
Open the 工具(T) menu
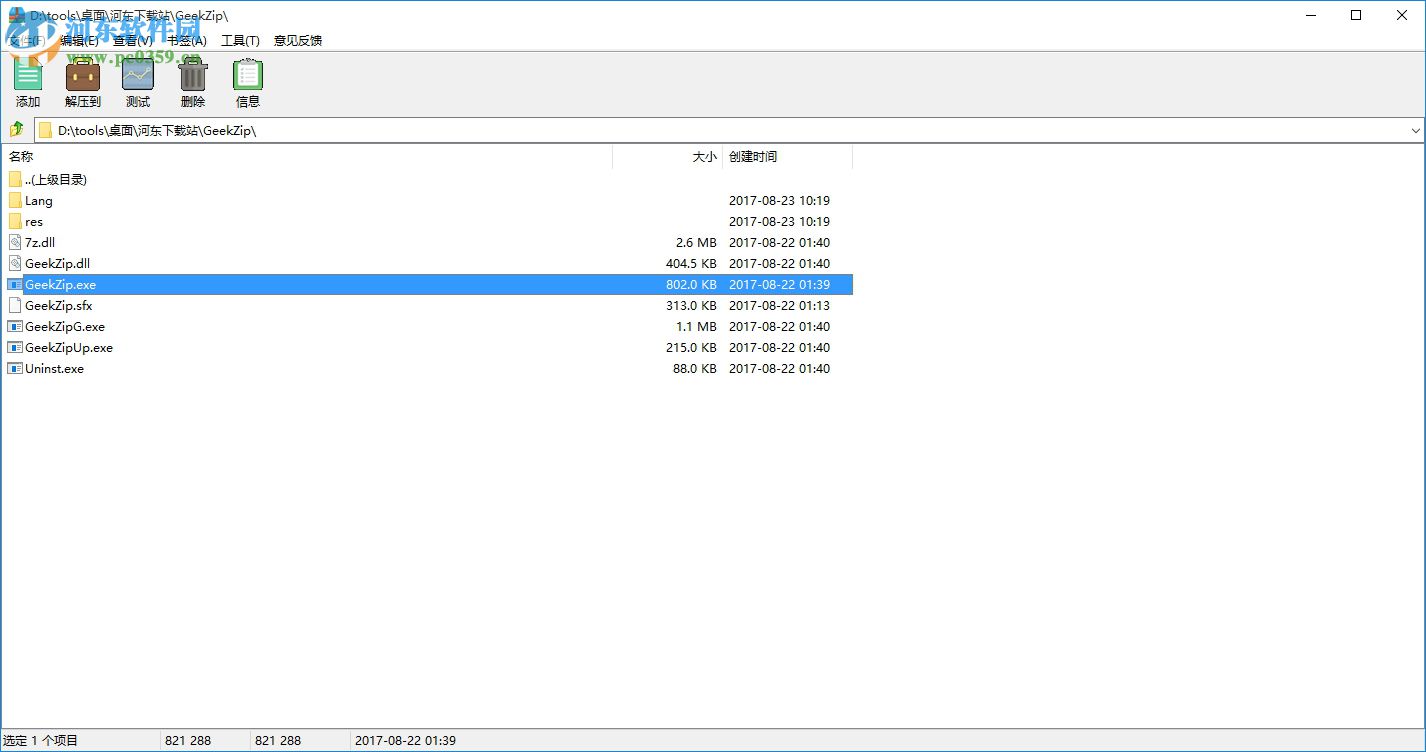coord(239,40)
